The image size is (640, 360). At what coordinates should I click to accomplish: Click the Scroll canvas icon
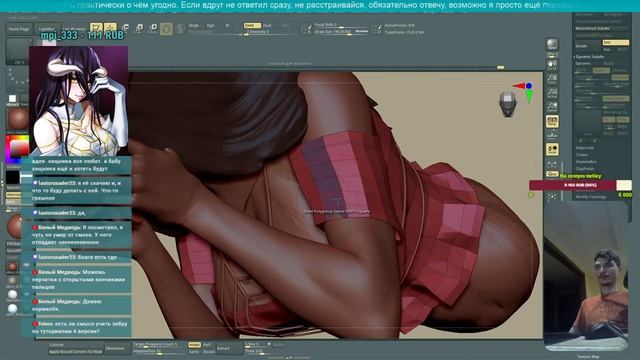pos(552,65)
